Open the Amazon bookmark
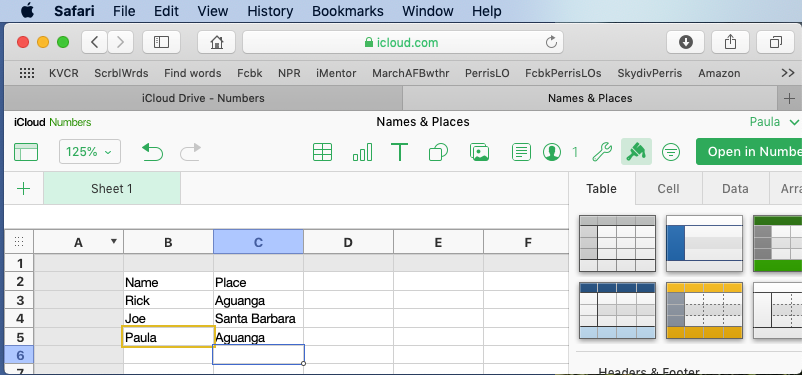Viewport: 802px width, 375px height. 719,73
